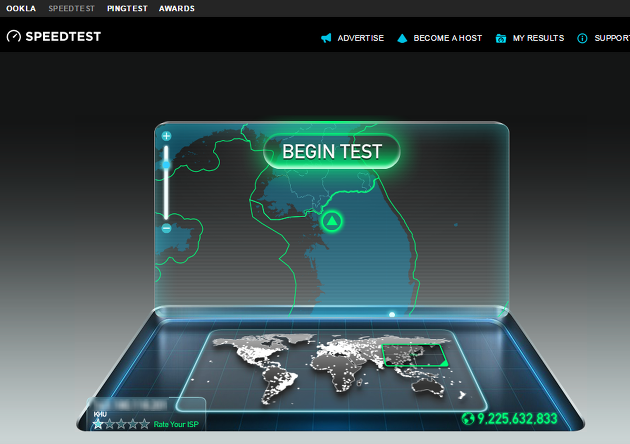
Task: Switch to the SPEEDTEST top tab
Action: (x=72, y=8)
